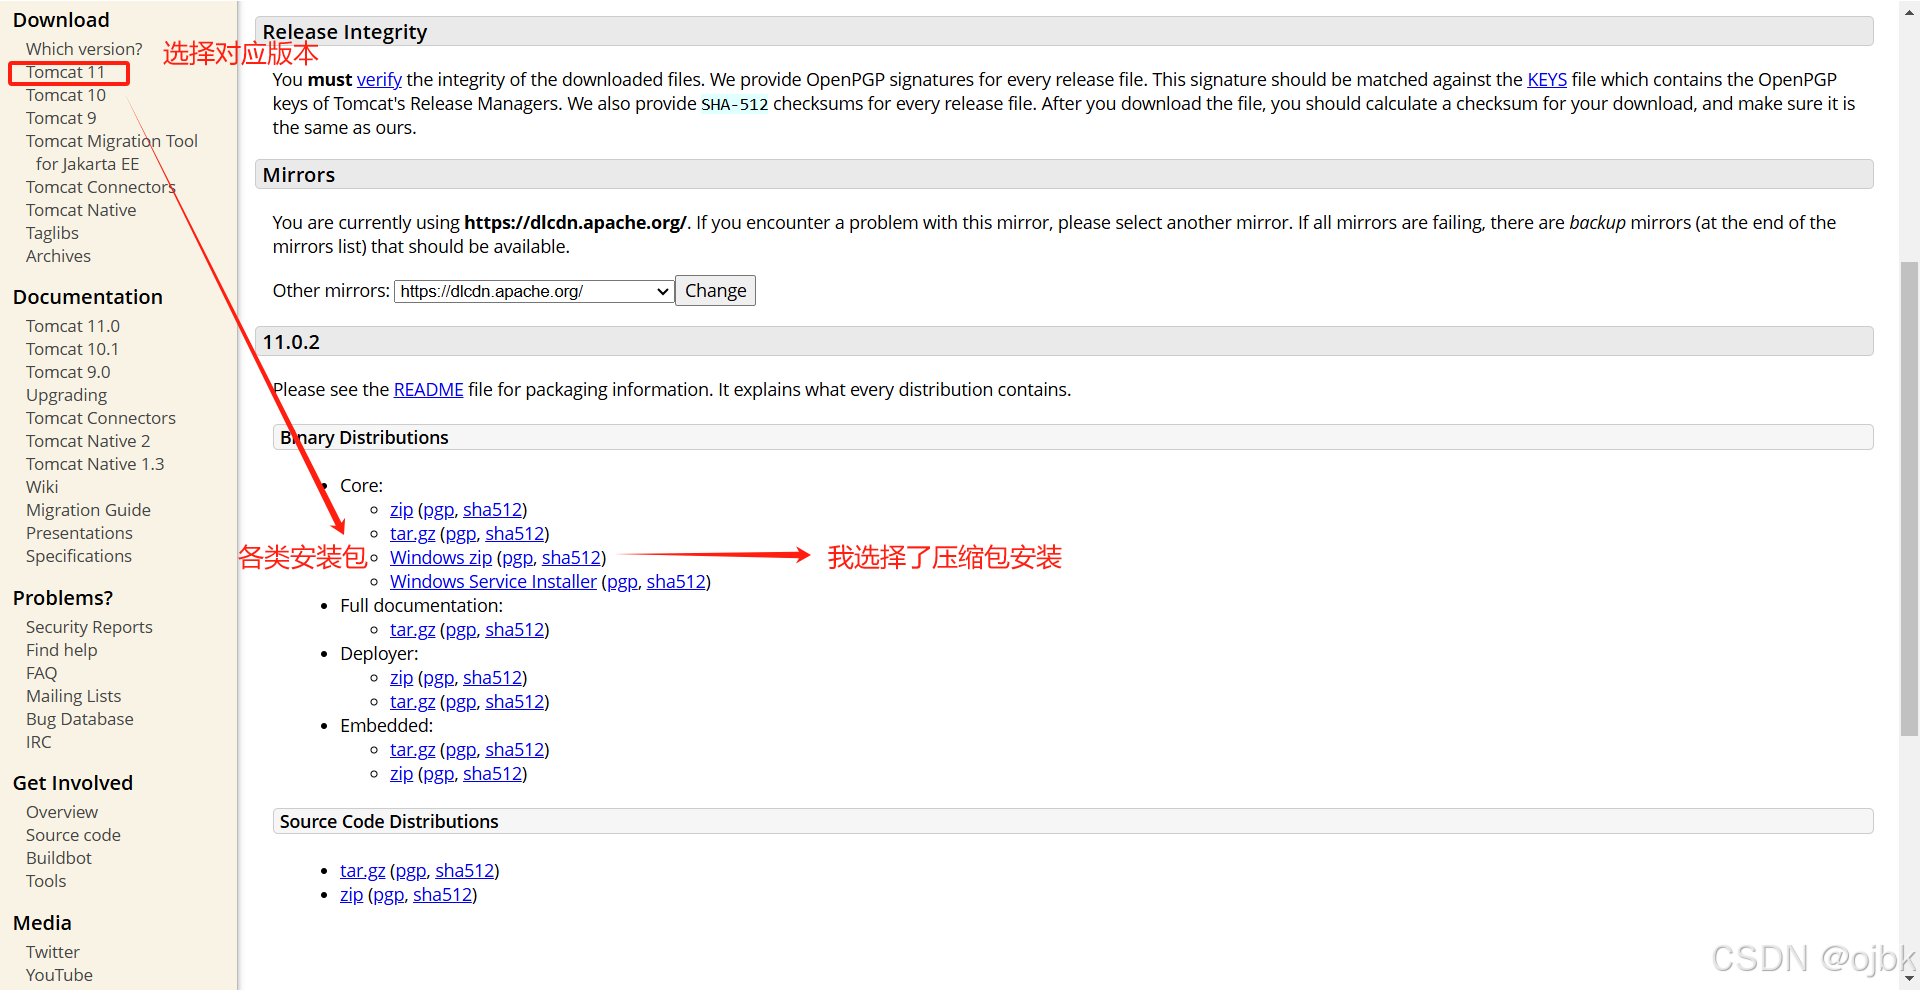Screen dimensions: 1920x990
Task: Click the Find help link
Action: (x=62, y=650)
